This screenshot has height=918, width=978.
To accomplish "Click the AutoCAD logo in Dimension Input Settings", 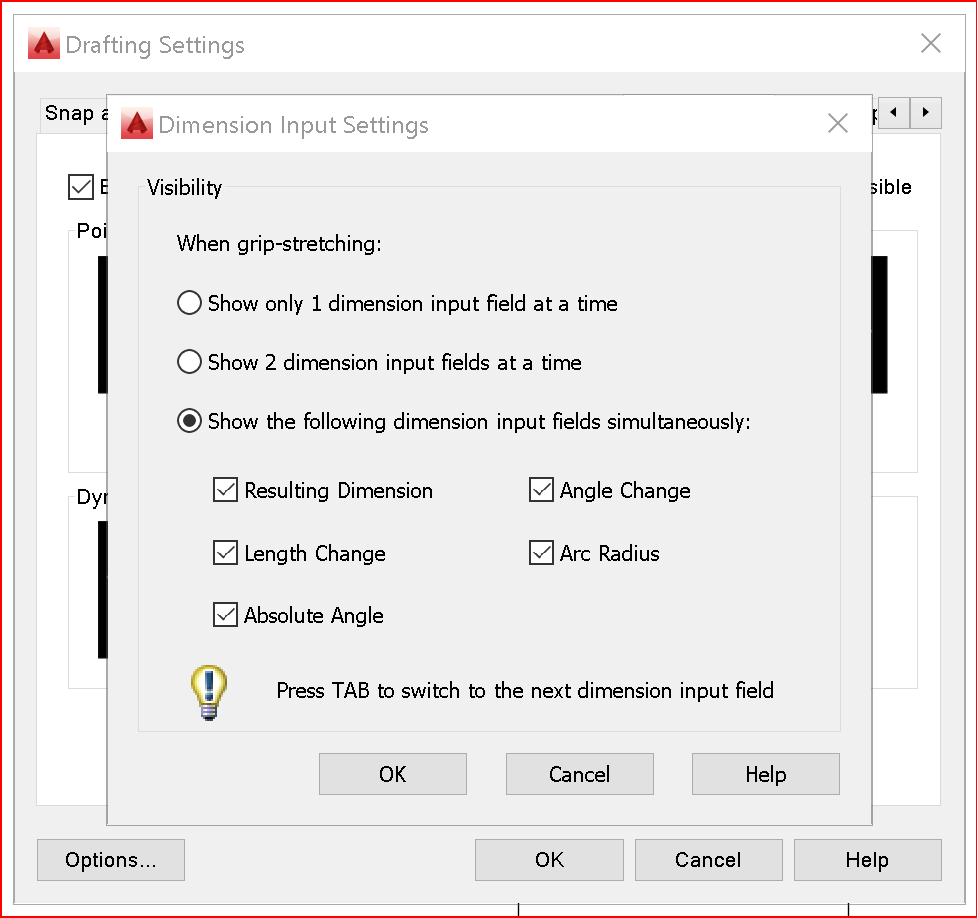I will click(x=137, y=123).
